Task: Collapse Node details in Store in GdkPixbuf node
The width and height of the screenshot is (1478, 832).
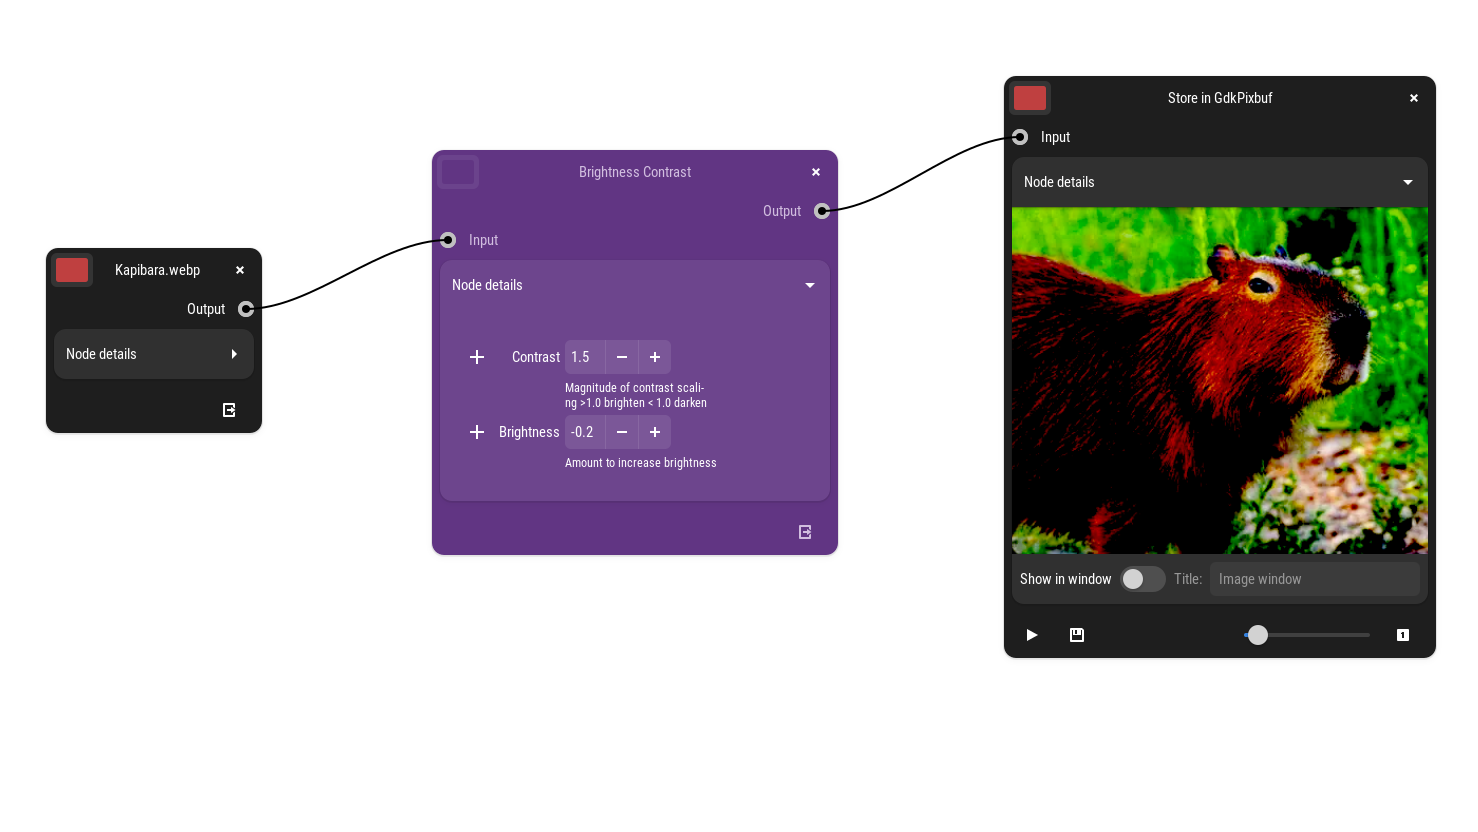Action: (1408, 182)
